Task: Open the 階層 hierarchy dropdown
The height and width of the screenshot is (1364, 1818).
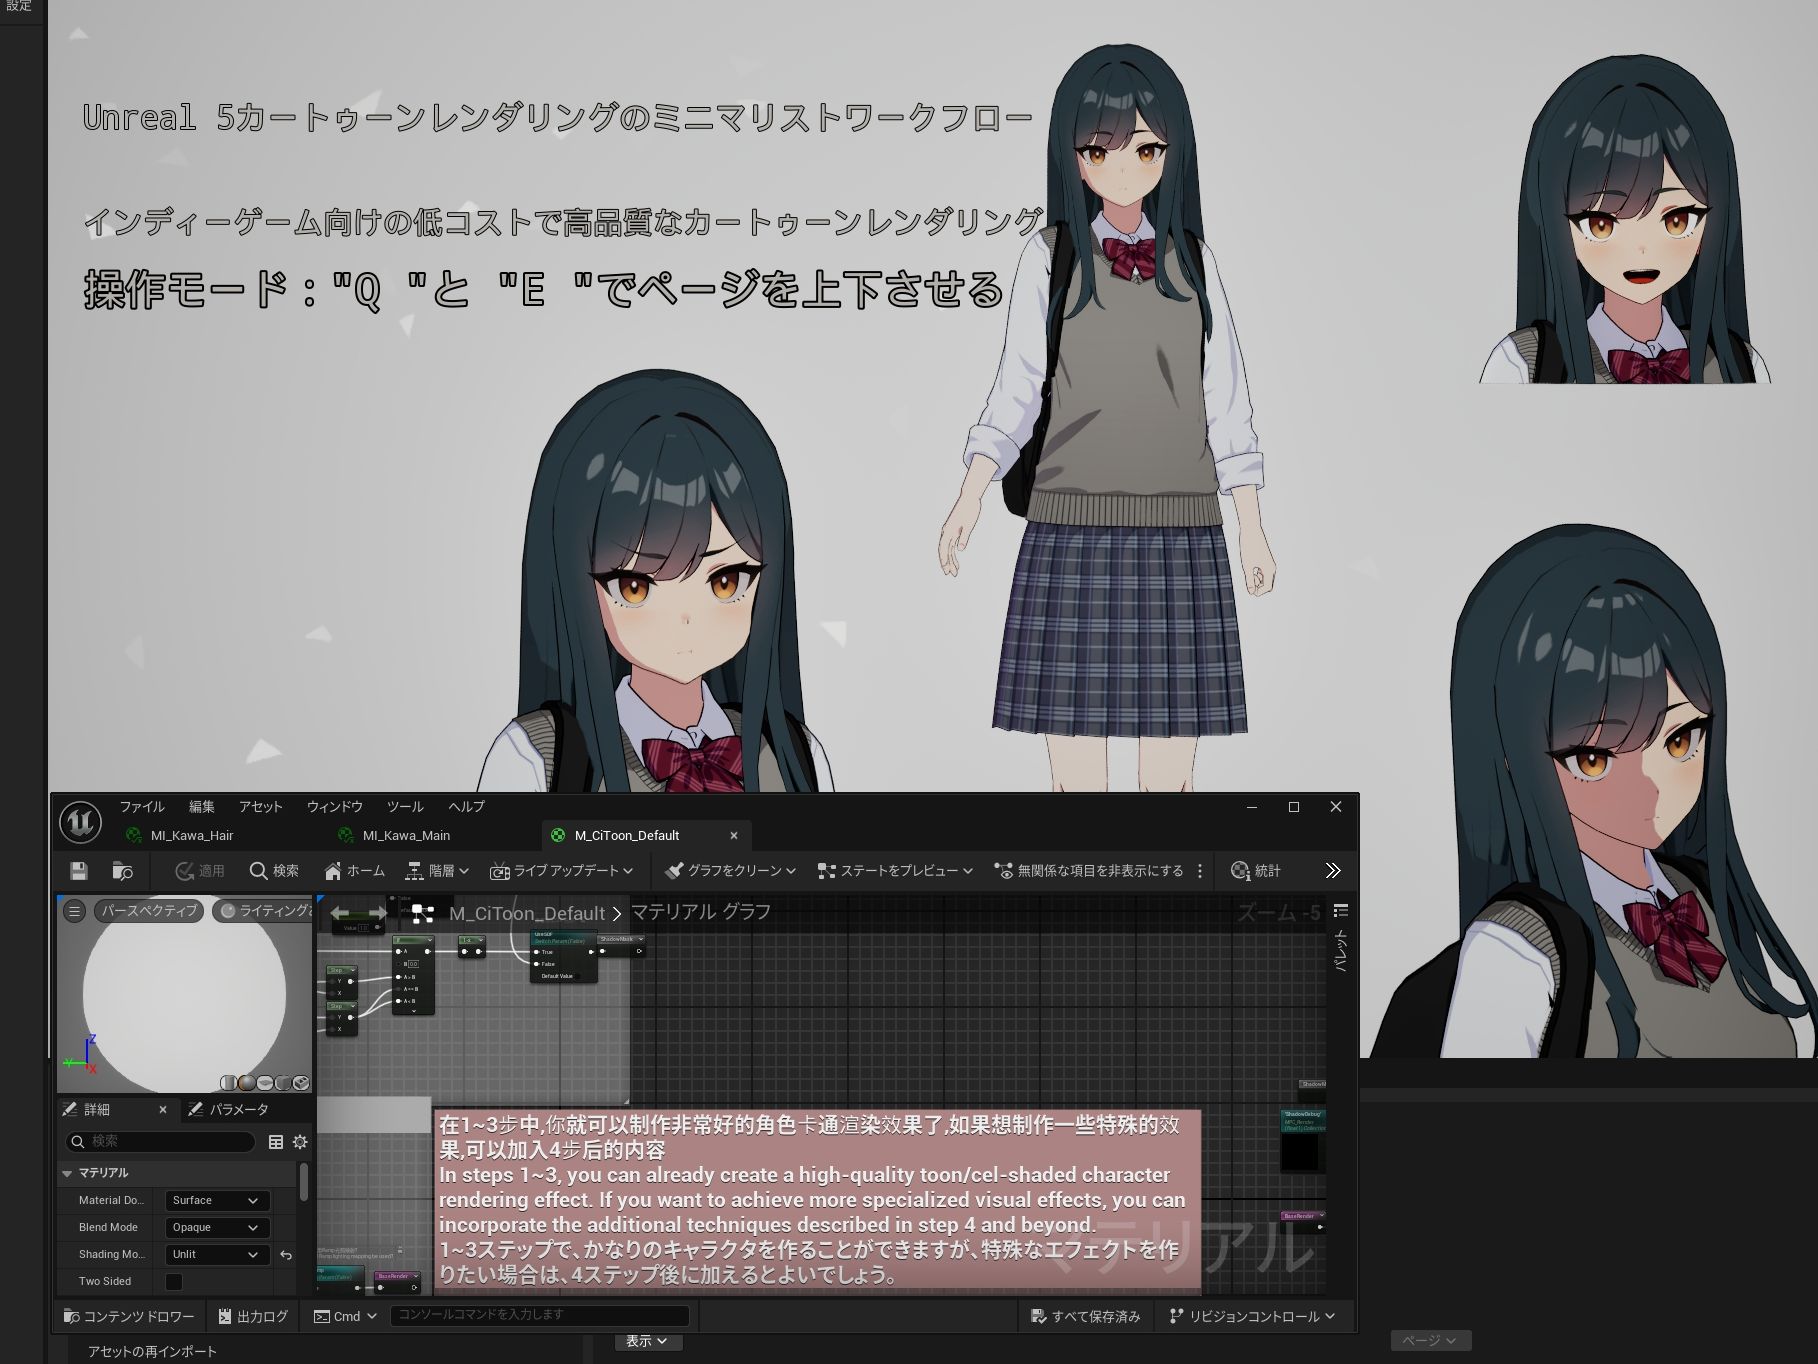Action: [x=437, y=871]
